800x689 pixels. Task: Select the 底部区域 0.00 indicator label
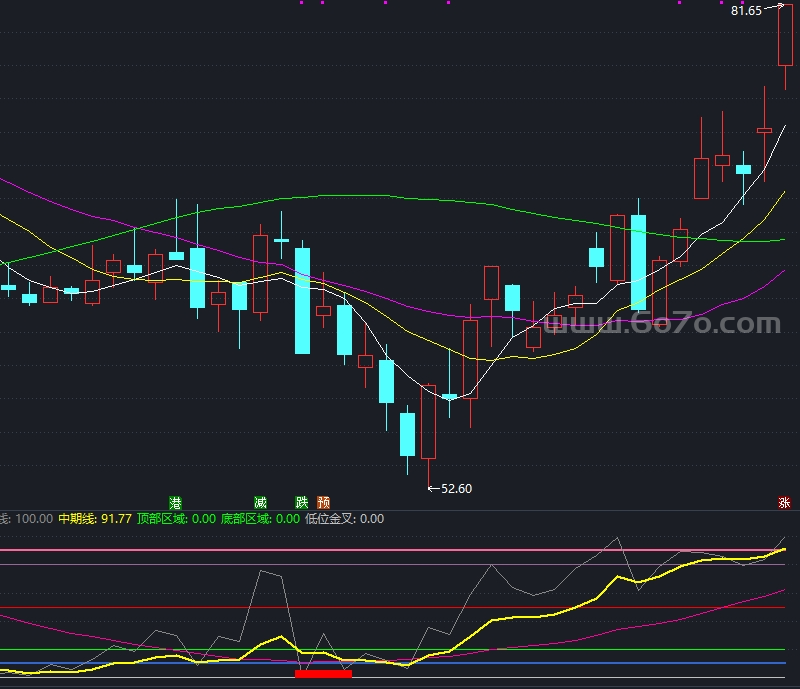(x=260, y=519)
